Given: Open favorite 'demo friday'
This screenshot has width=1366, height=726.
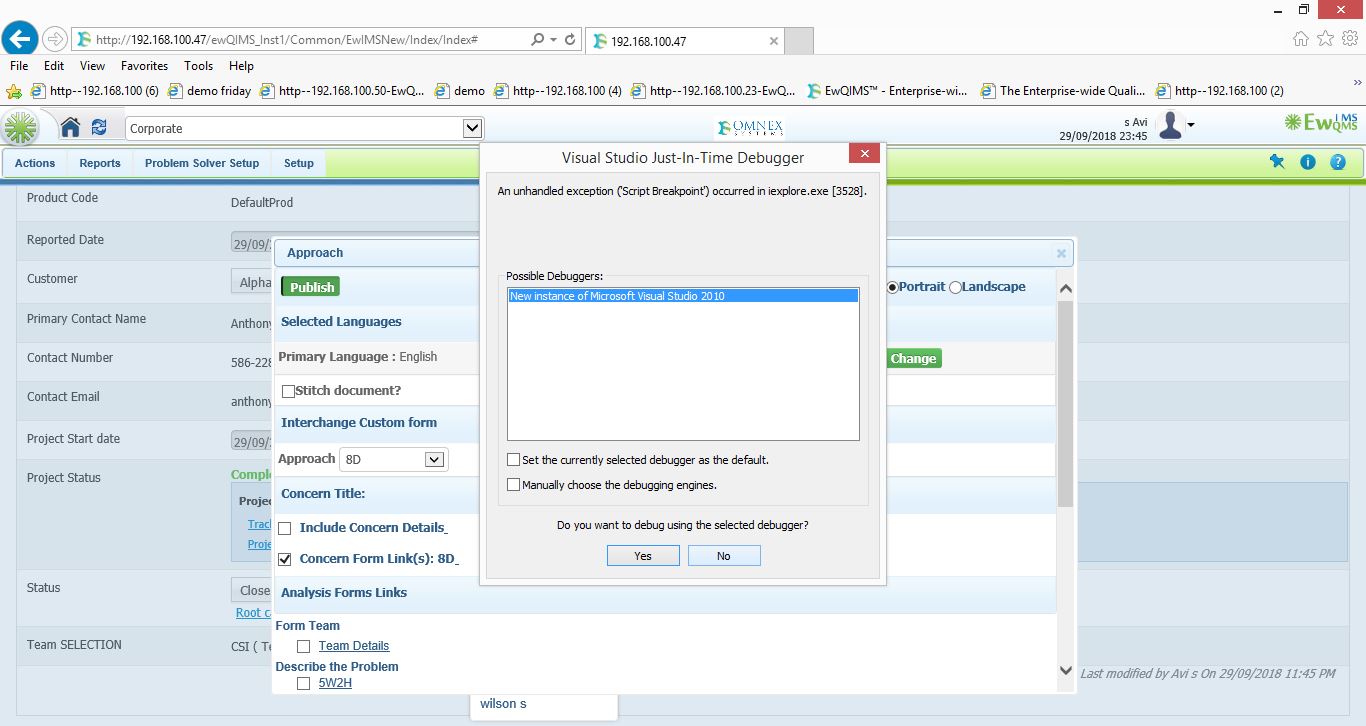Looking at the screenshot, I should point(210,91).
